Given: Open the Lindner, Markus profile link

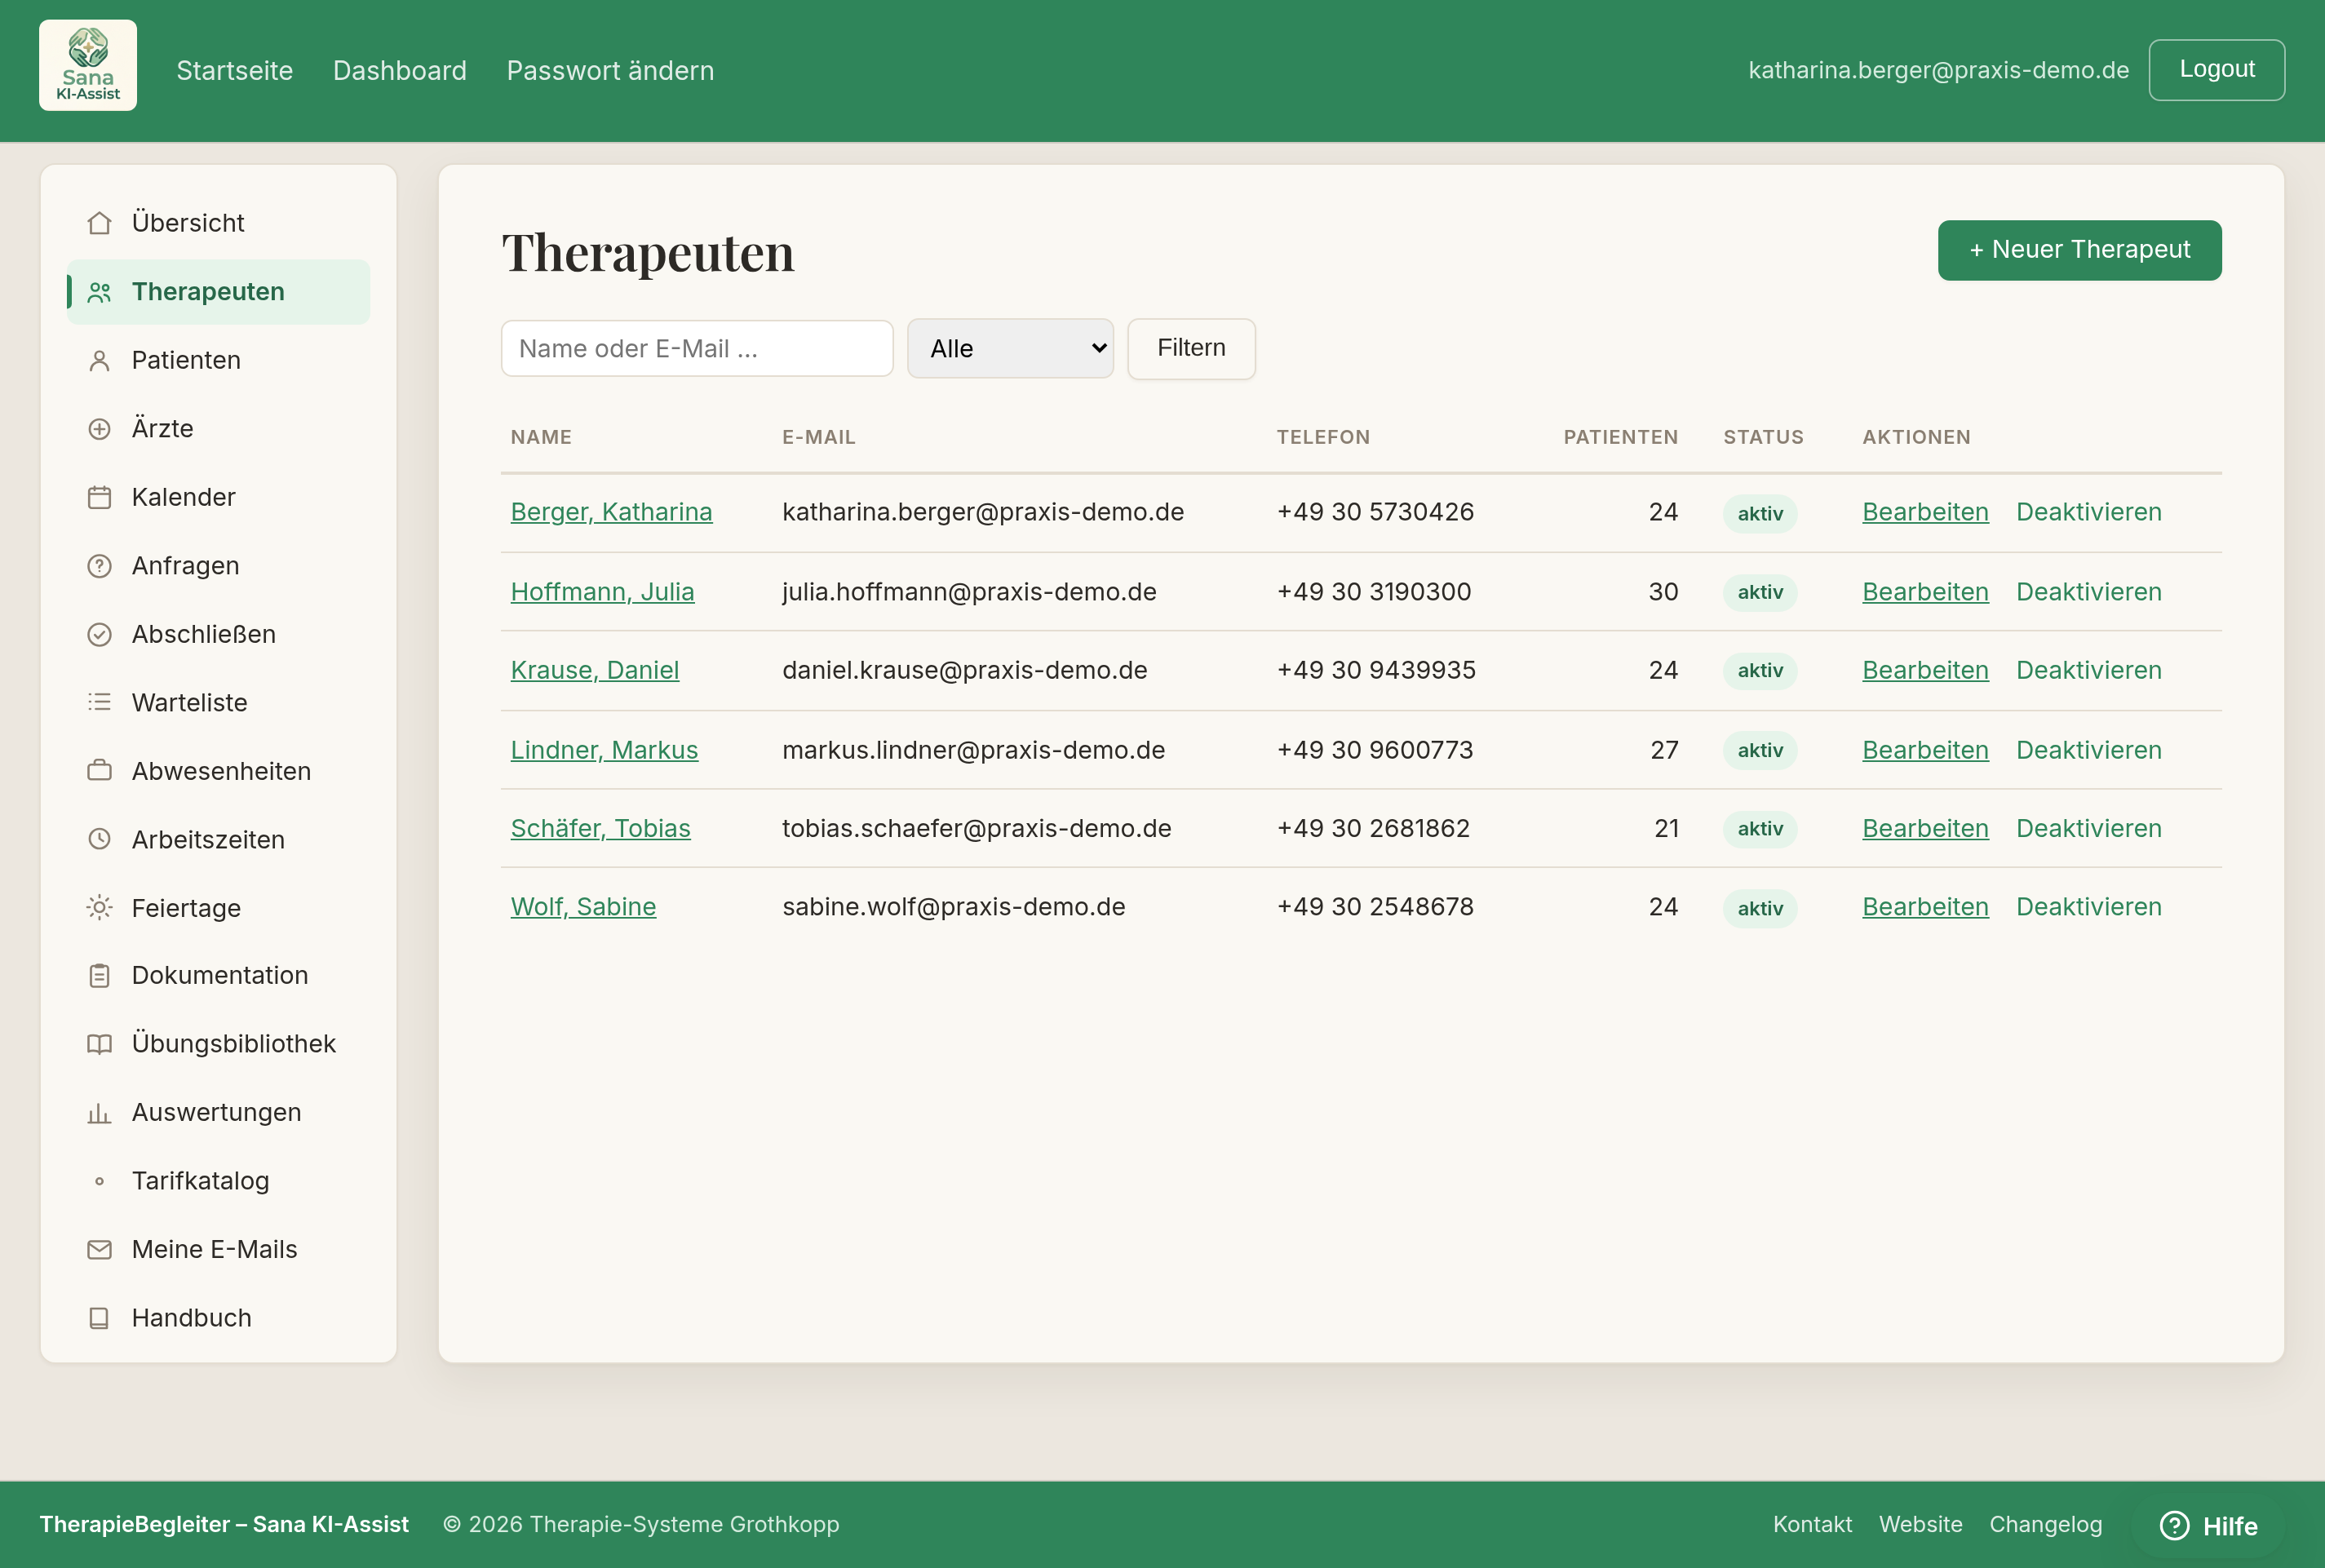Looking at the screenshot, I should point(604,750).
